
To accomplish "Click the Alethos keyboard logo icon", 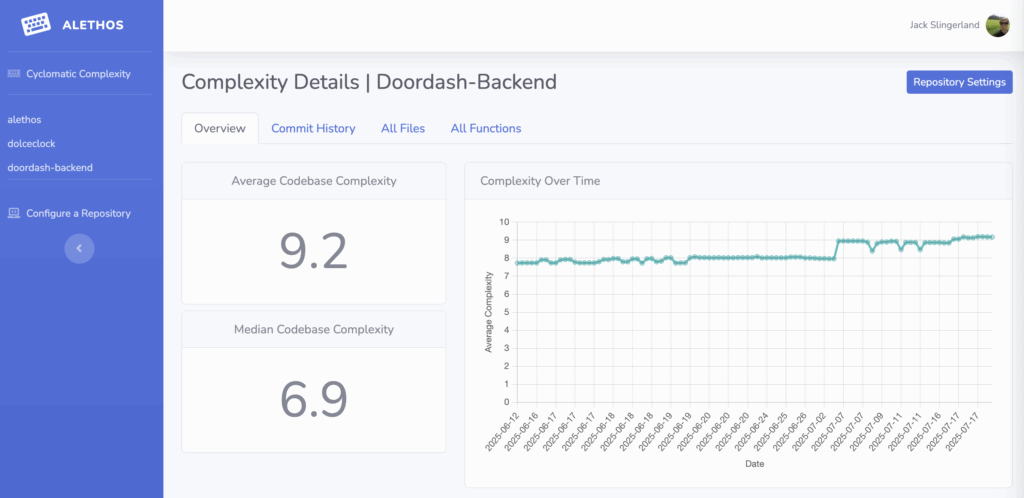I will [35, 25].
